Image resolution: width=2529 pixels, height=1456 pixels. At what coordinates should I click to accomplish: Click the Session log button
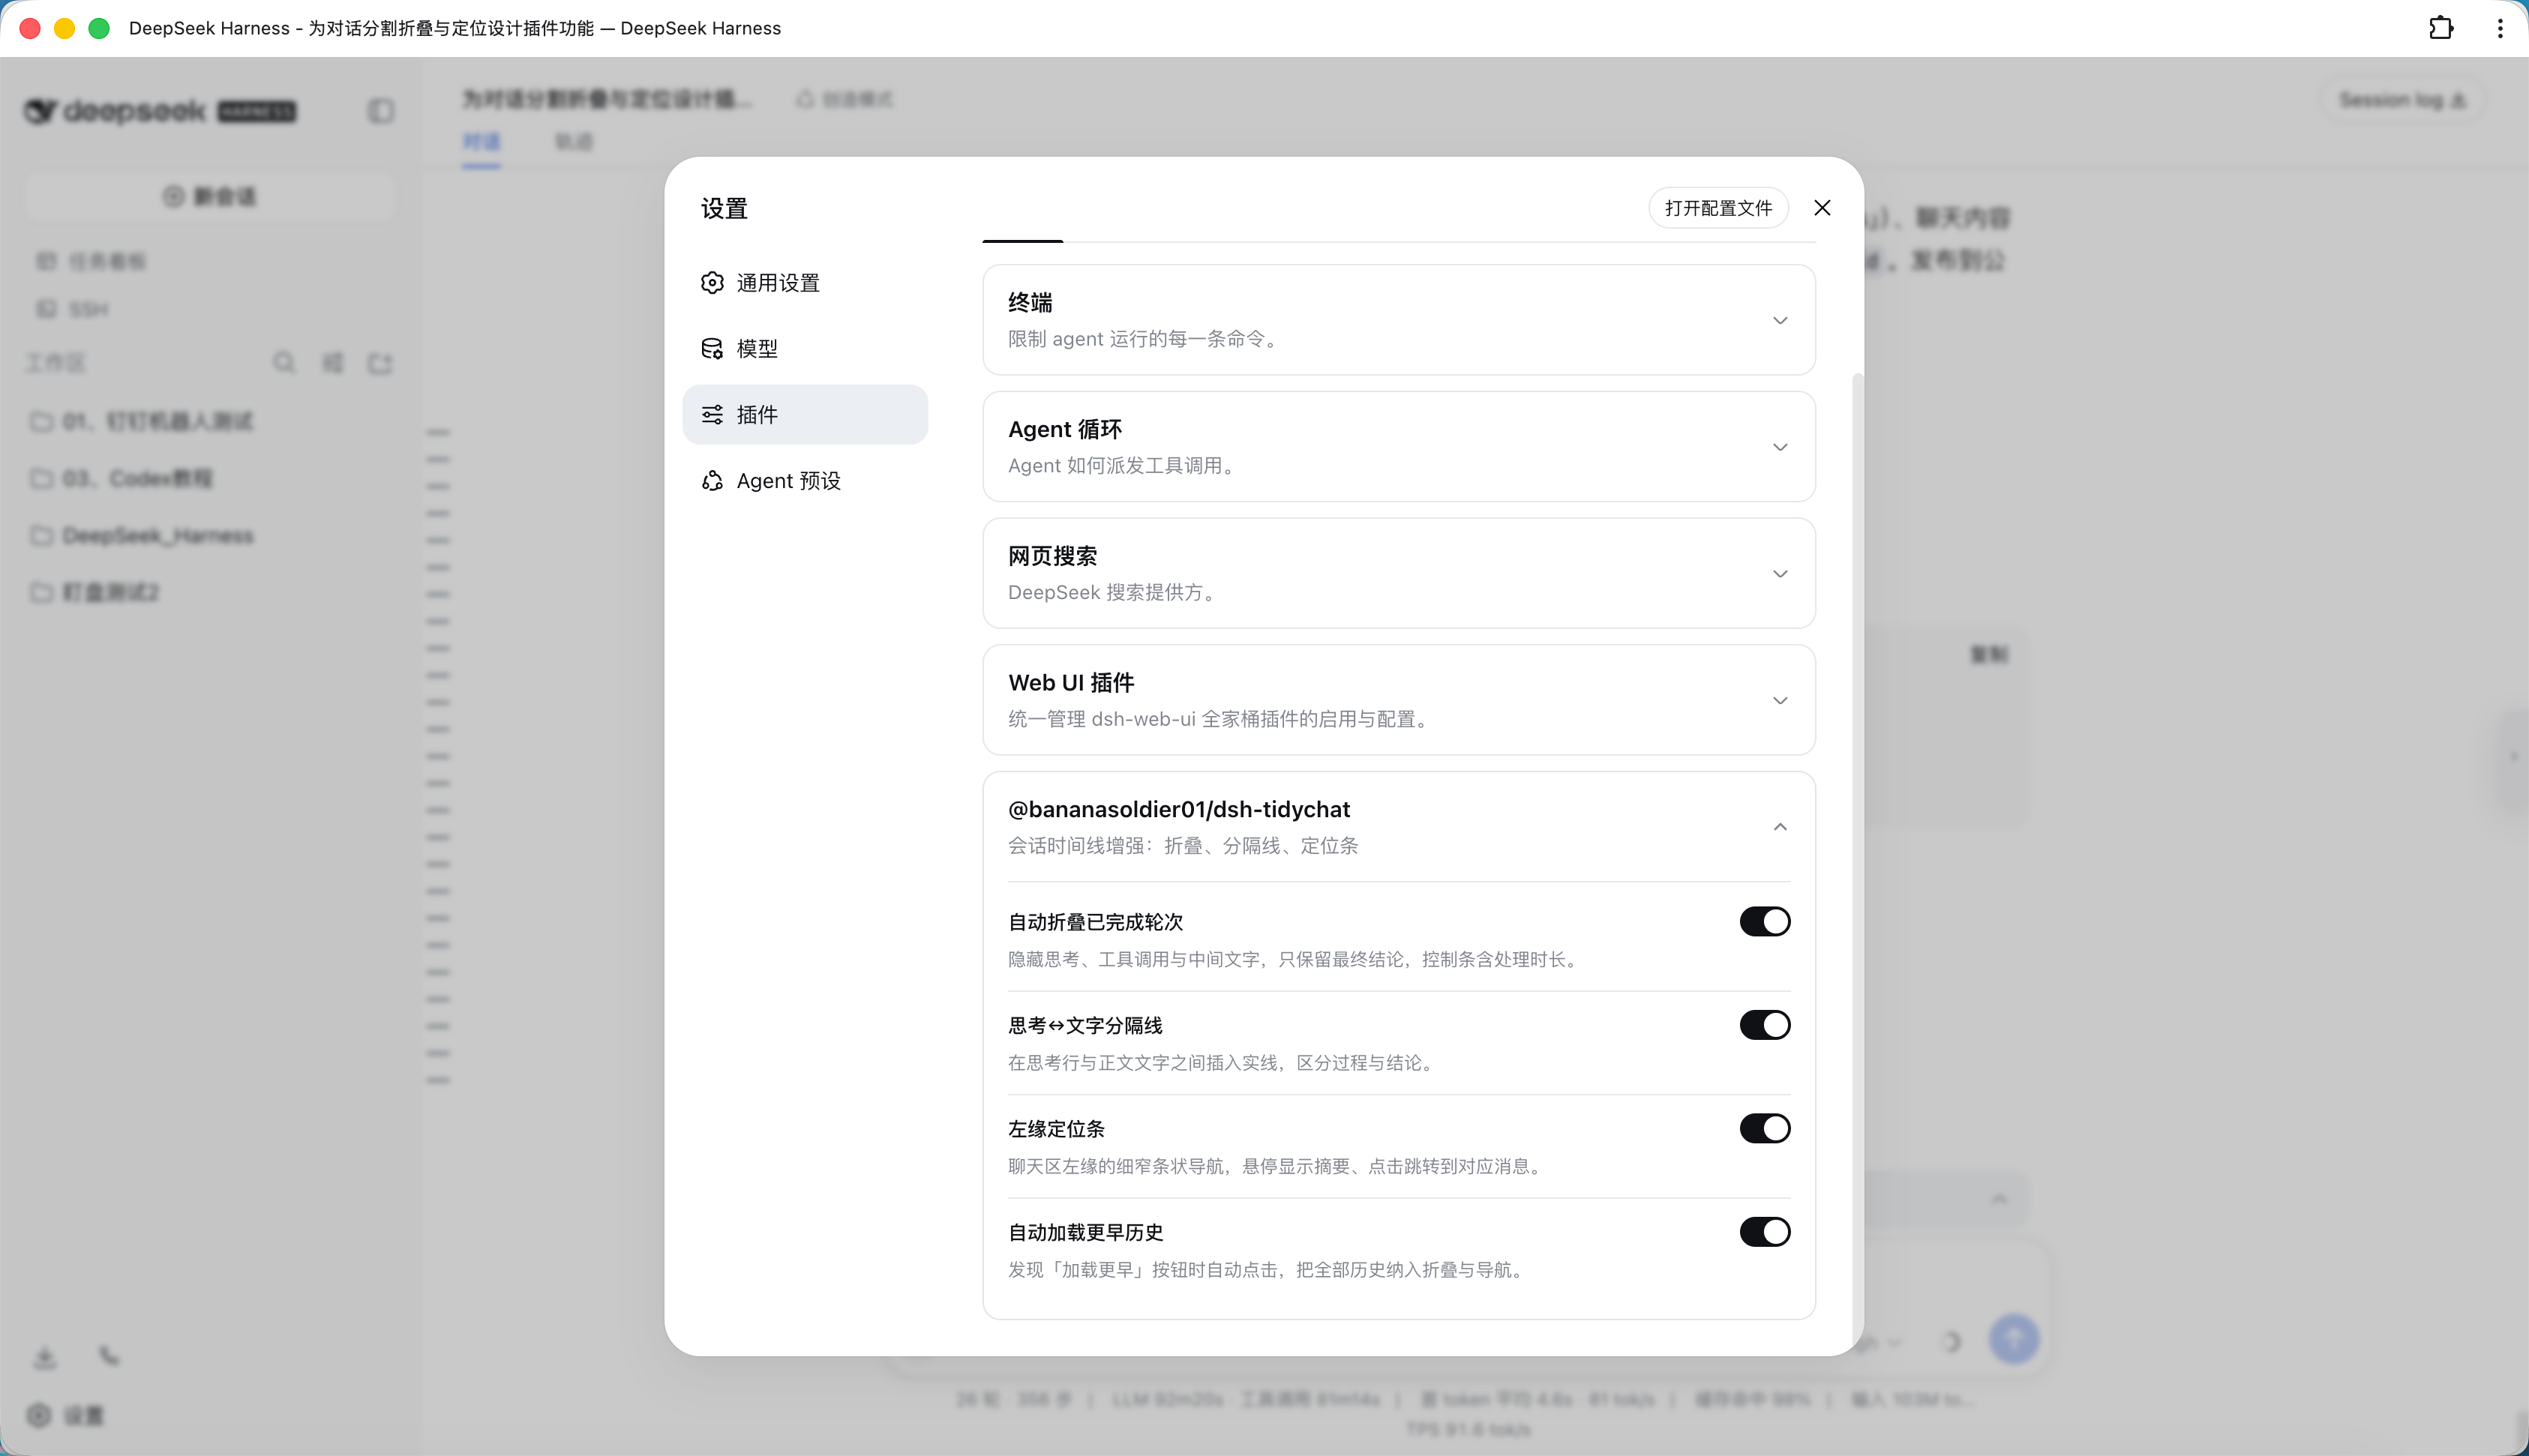[x=2402, y=100]
